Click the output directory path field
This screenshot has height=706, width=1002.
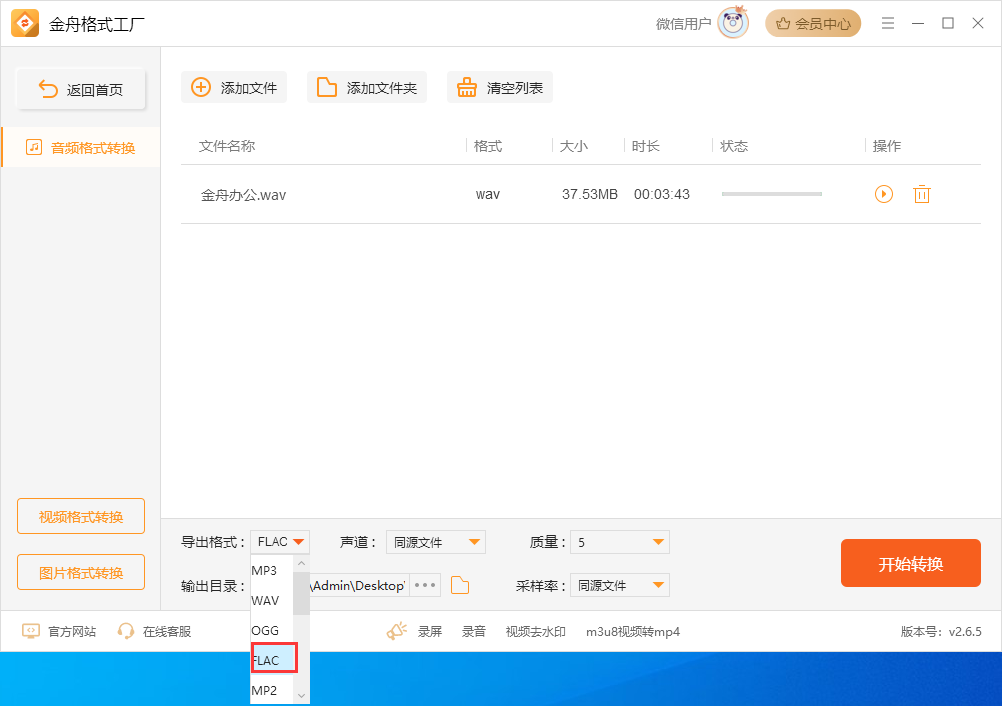(x=359, y=585)
